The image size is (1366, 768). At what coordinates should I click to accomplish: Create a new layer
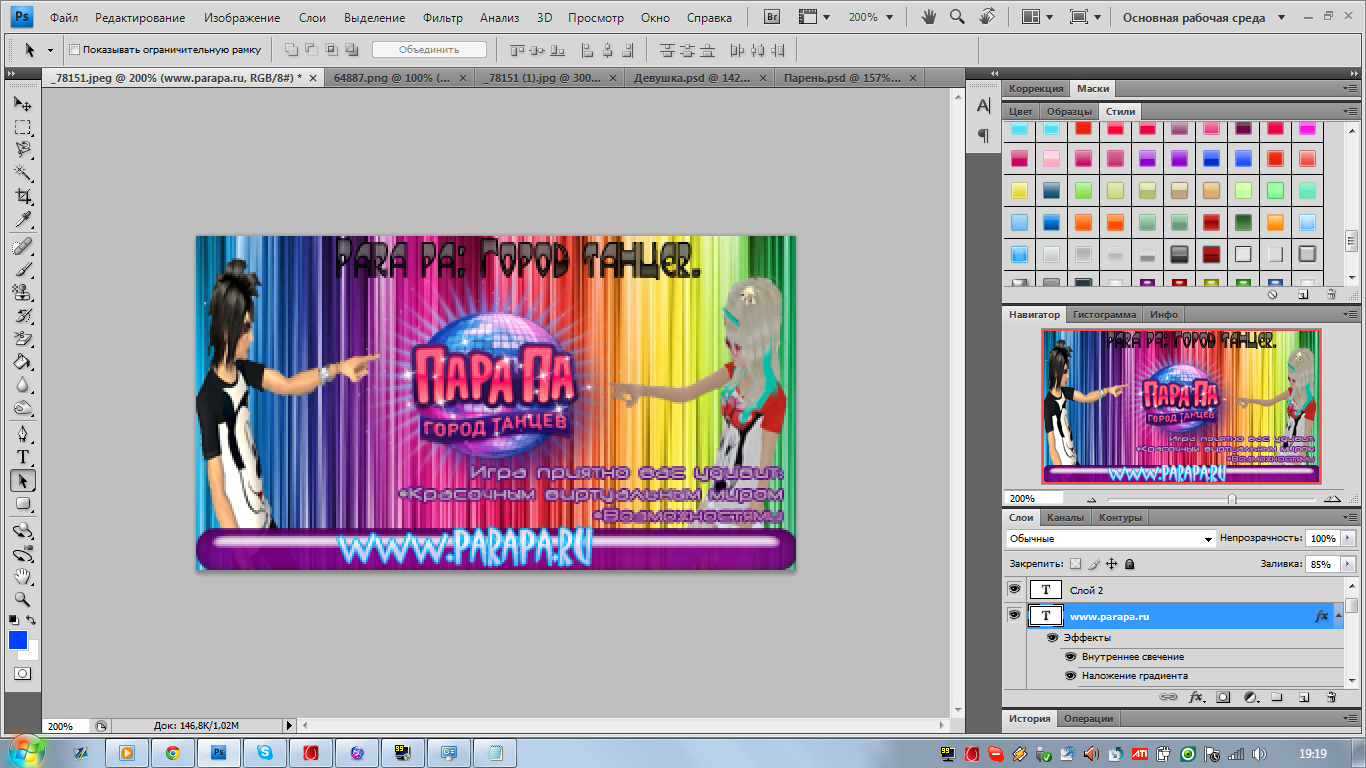[1303, 697]
